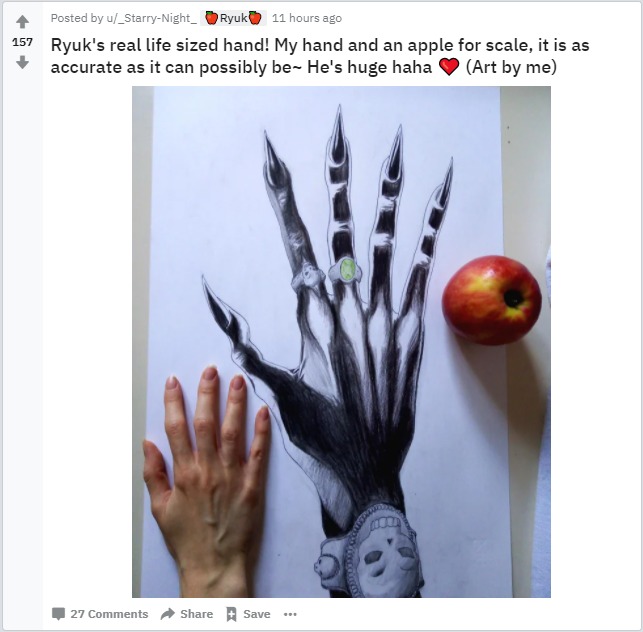The width and height of the screenshot is (643, 632).
Task: Click the 157 vote count
Action: point(22,42)
